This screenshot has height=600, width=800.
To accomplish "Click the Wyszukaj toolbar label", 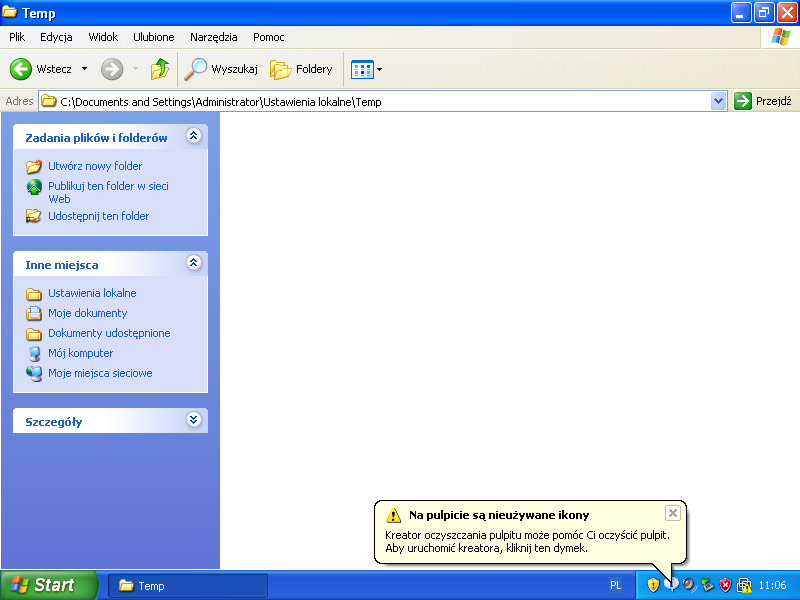I will click(x=234, y=69).
